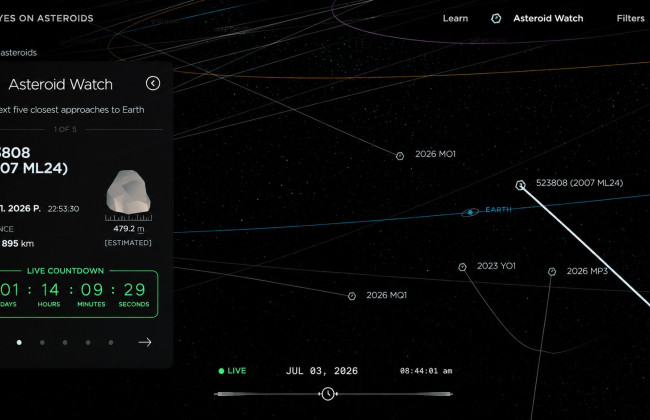Jump to the fifth pagination dot
This screenshot has width=650, height=420.
(x=111, y=342)
